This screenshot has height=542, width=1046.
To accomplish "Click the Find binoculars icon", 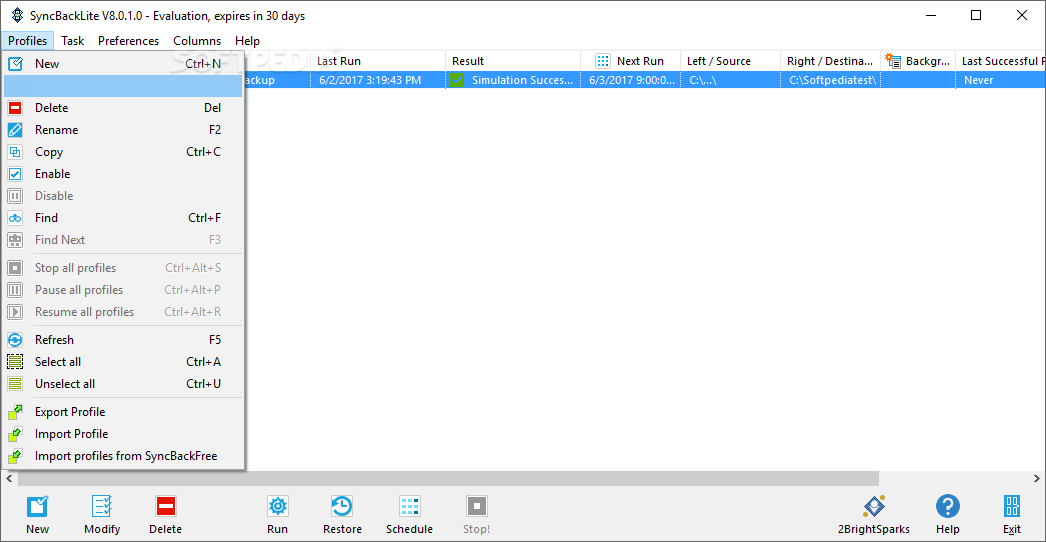I will (15, 218).
